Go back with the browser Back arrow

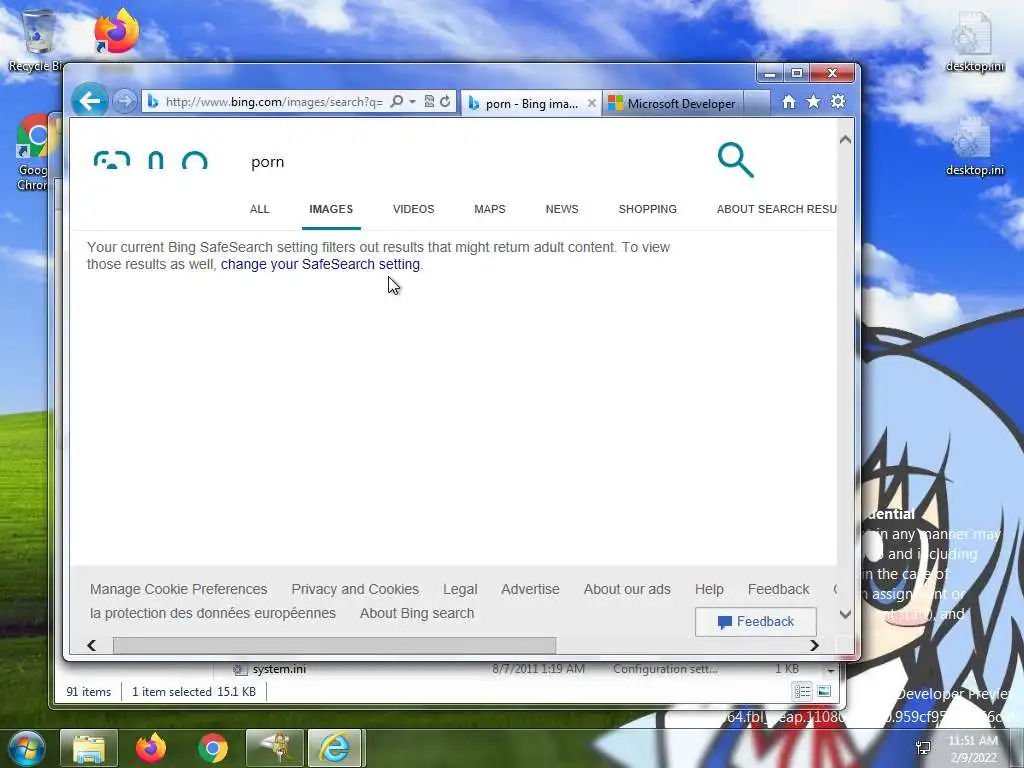click(x=89, y=101)
